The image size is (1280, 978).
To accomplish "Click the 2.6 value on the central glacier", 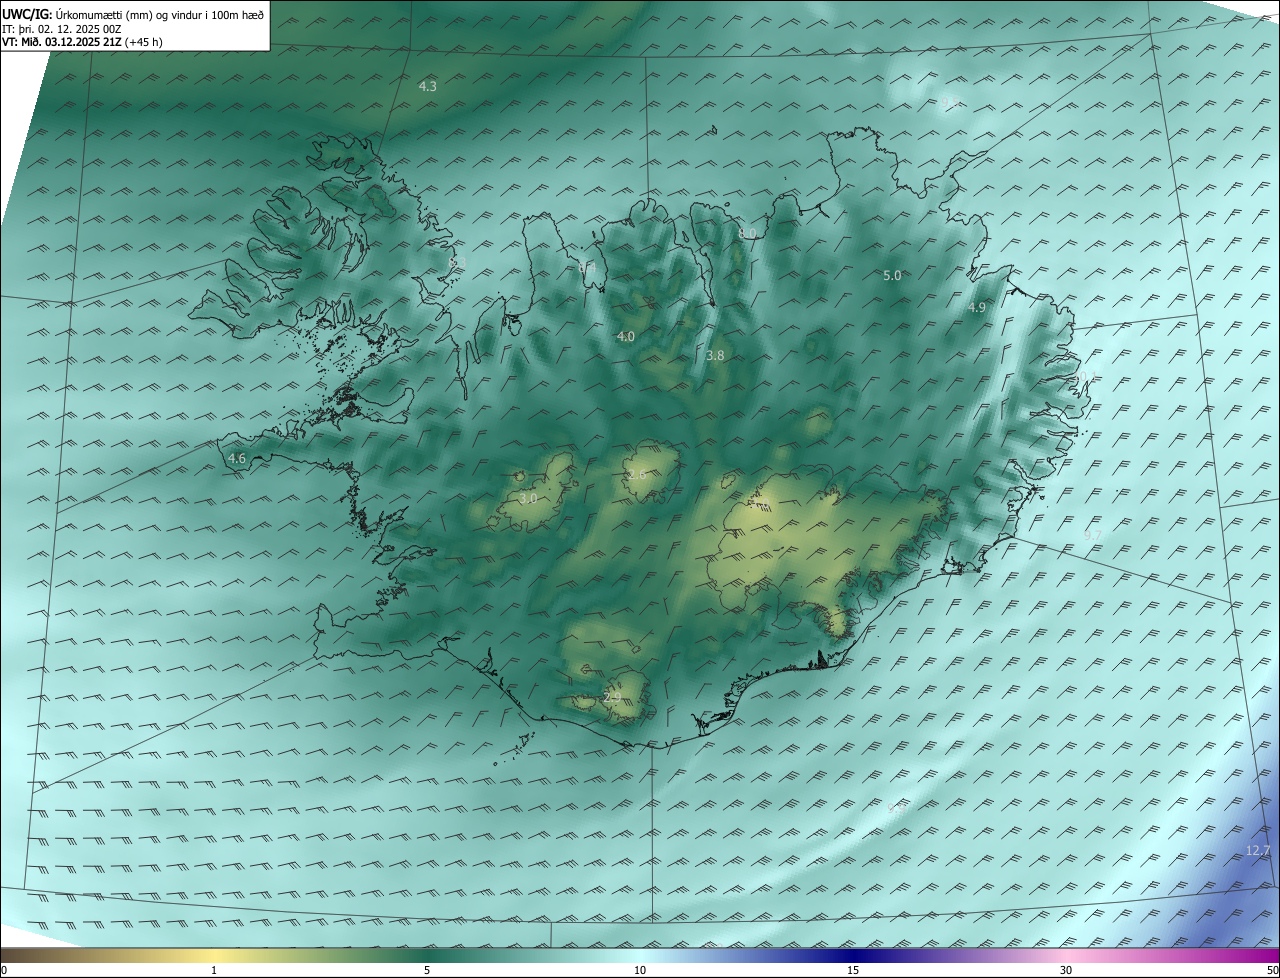I will click(x=637, y=474).
